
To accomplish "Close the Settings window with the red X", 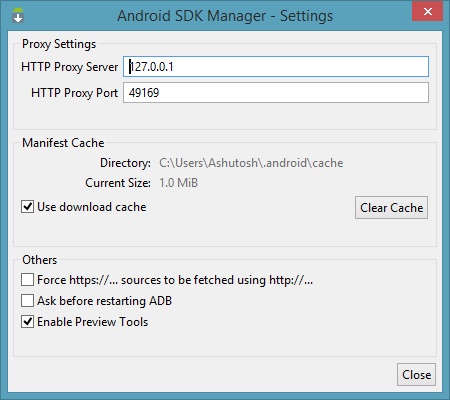I will click(428, 12).
